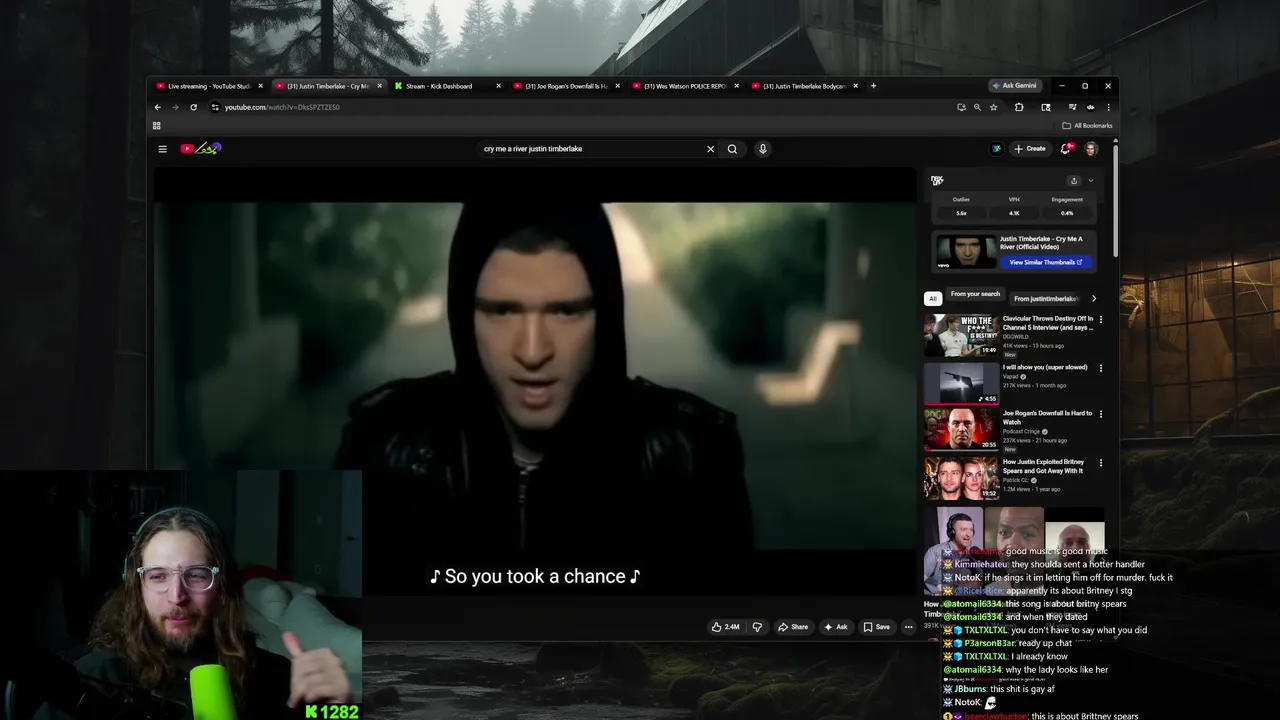1280x720 pixels.
Task: Open Joe Rogan's Downfall video thumbnail
Action: pyautogui.click(x=961, y=429)
